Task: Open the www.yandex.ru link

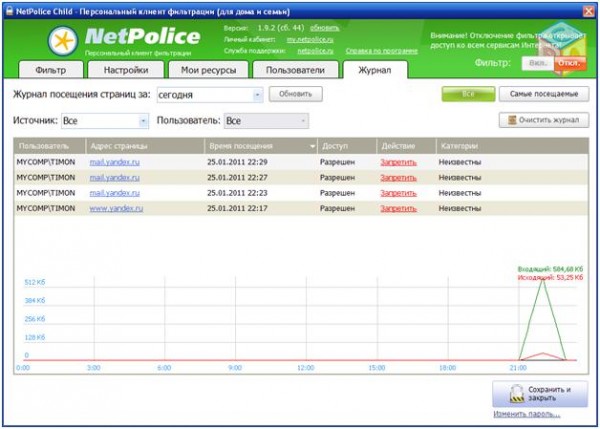Action: (x=116, y=209)
